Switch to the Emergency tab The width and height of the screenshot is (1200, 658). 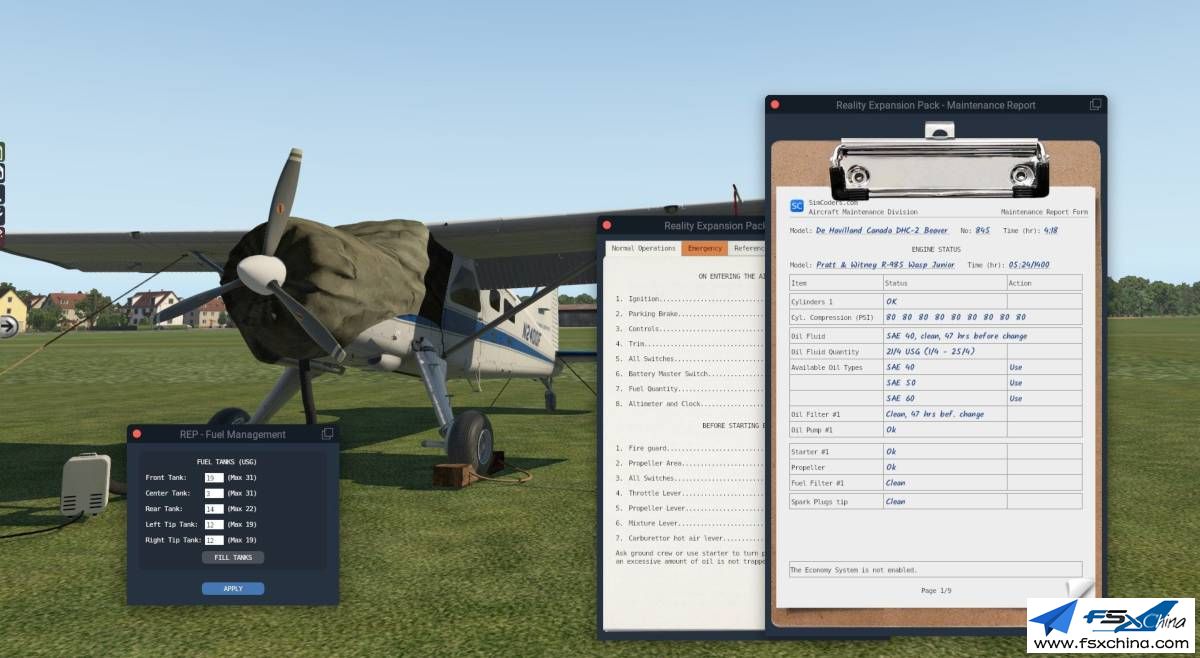click(705, 248)
